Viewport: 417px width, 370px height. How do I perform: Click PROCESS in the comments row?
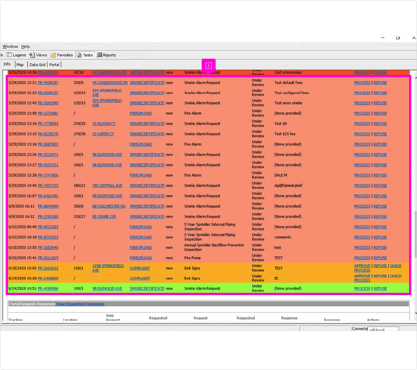pos(362,237)
